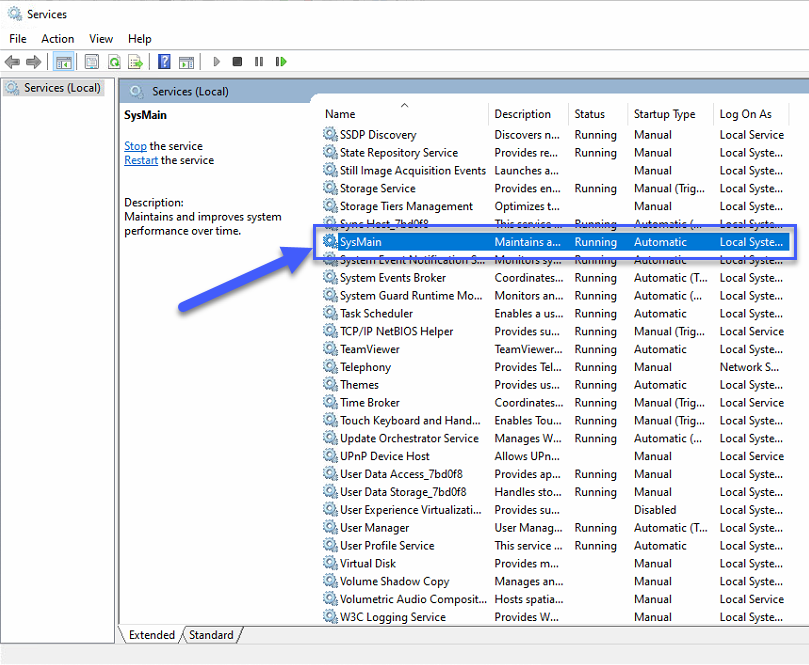
Task: Click TeamViewer... description cell
Action: pyautogui.click(x=528, y=349)
